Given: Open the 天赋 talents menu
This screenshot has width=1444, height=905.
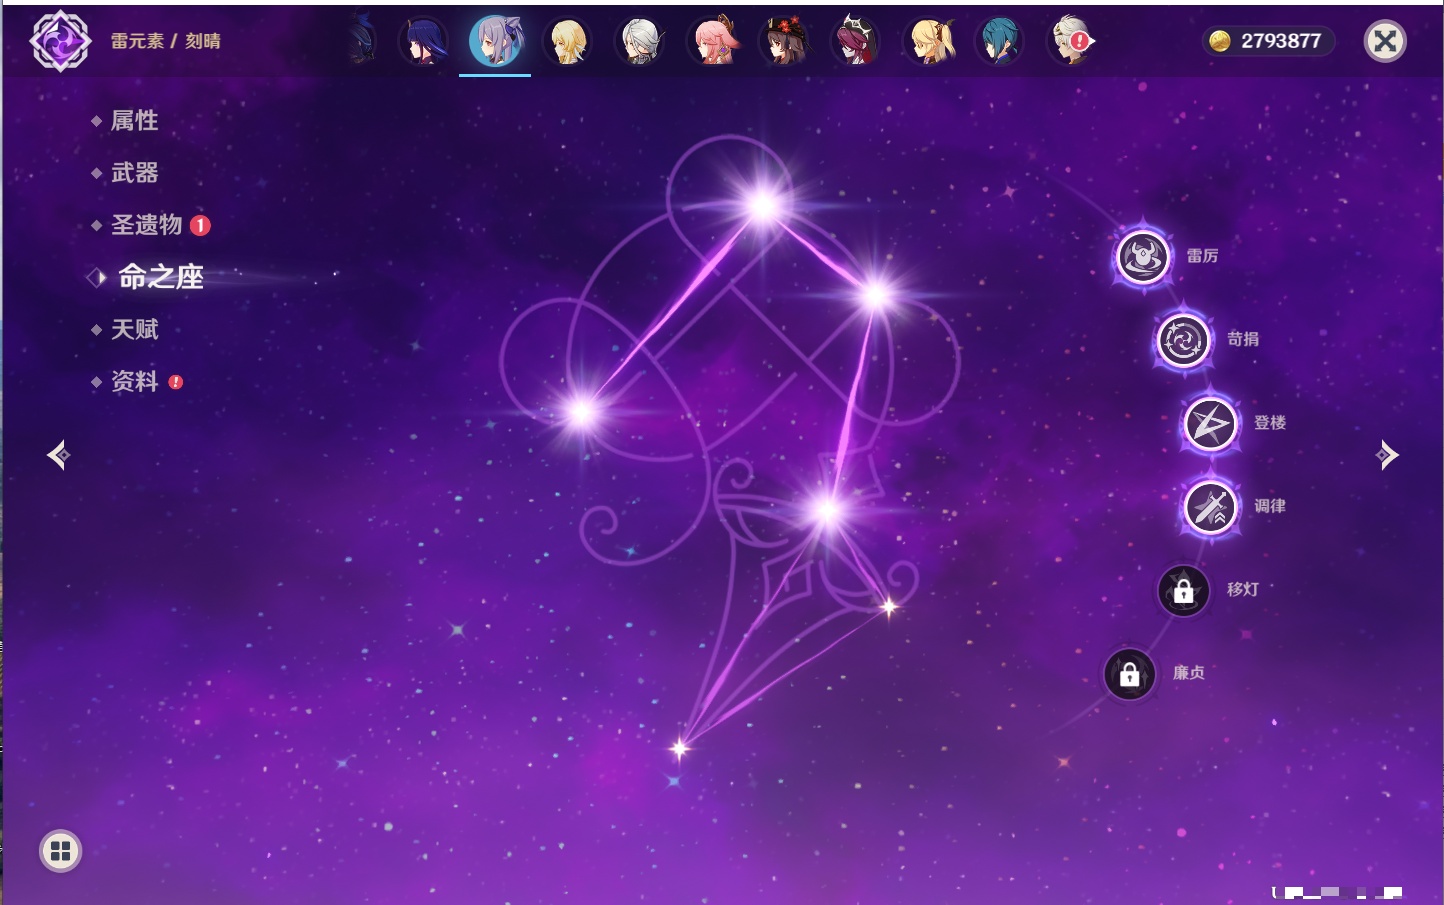Looking at the screenshot, I should (134, 329).
